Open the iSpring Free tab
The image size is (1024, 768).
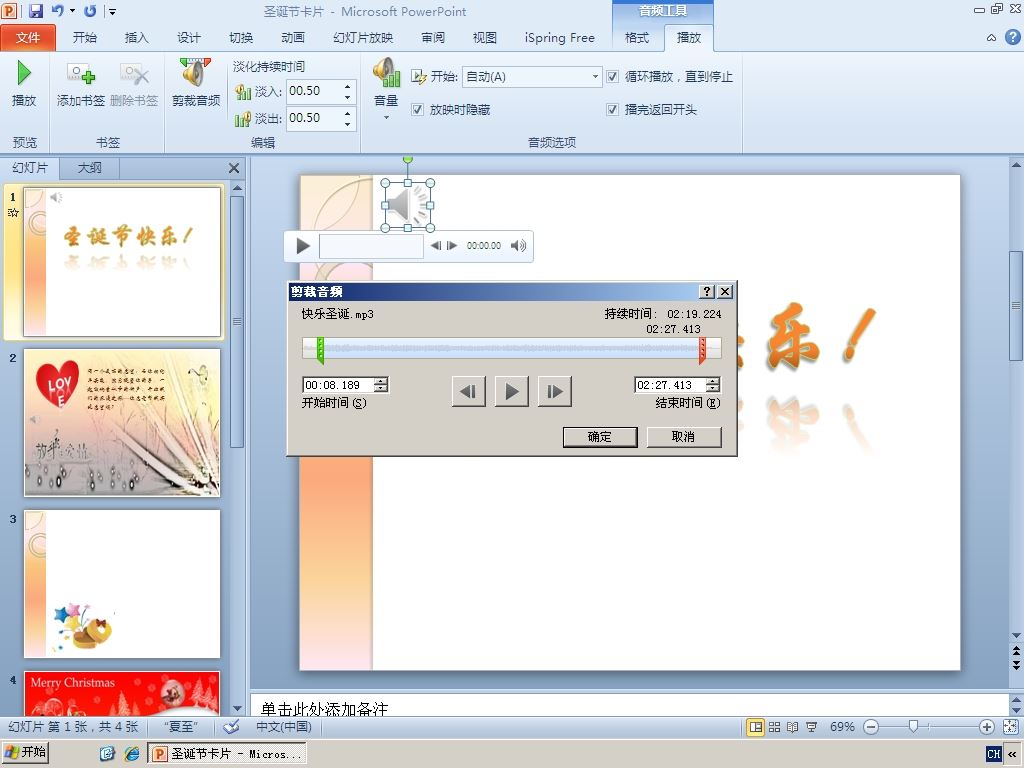(560, 37)
